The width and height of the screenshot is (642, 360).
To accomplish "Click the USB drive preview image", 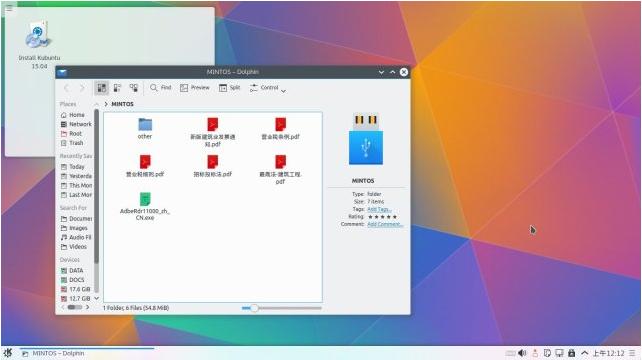I will click(x=366, y=139).
